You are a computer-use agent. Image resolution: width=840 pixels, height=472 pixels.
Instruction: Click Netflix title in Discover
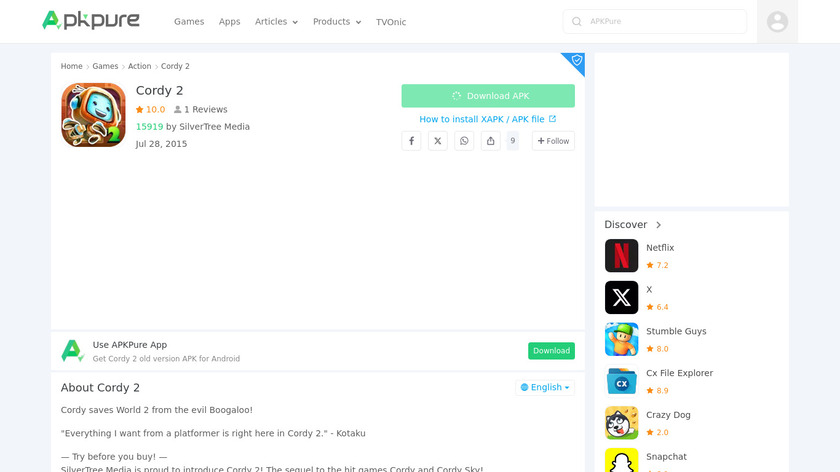coord(660,248)
